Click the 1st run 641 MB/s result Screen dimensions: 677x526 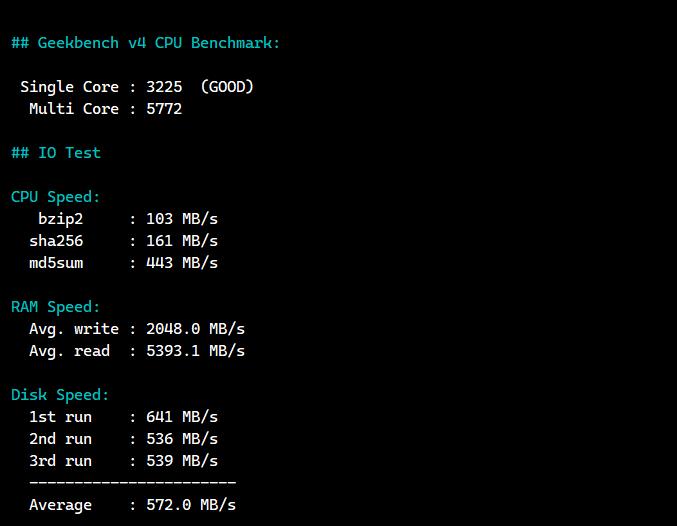pyautogui.click(x=181, y=417)
